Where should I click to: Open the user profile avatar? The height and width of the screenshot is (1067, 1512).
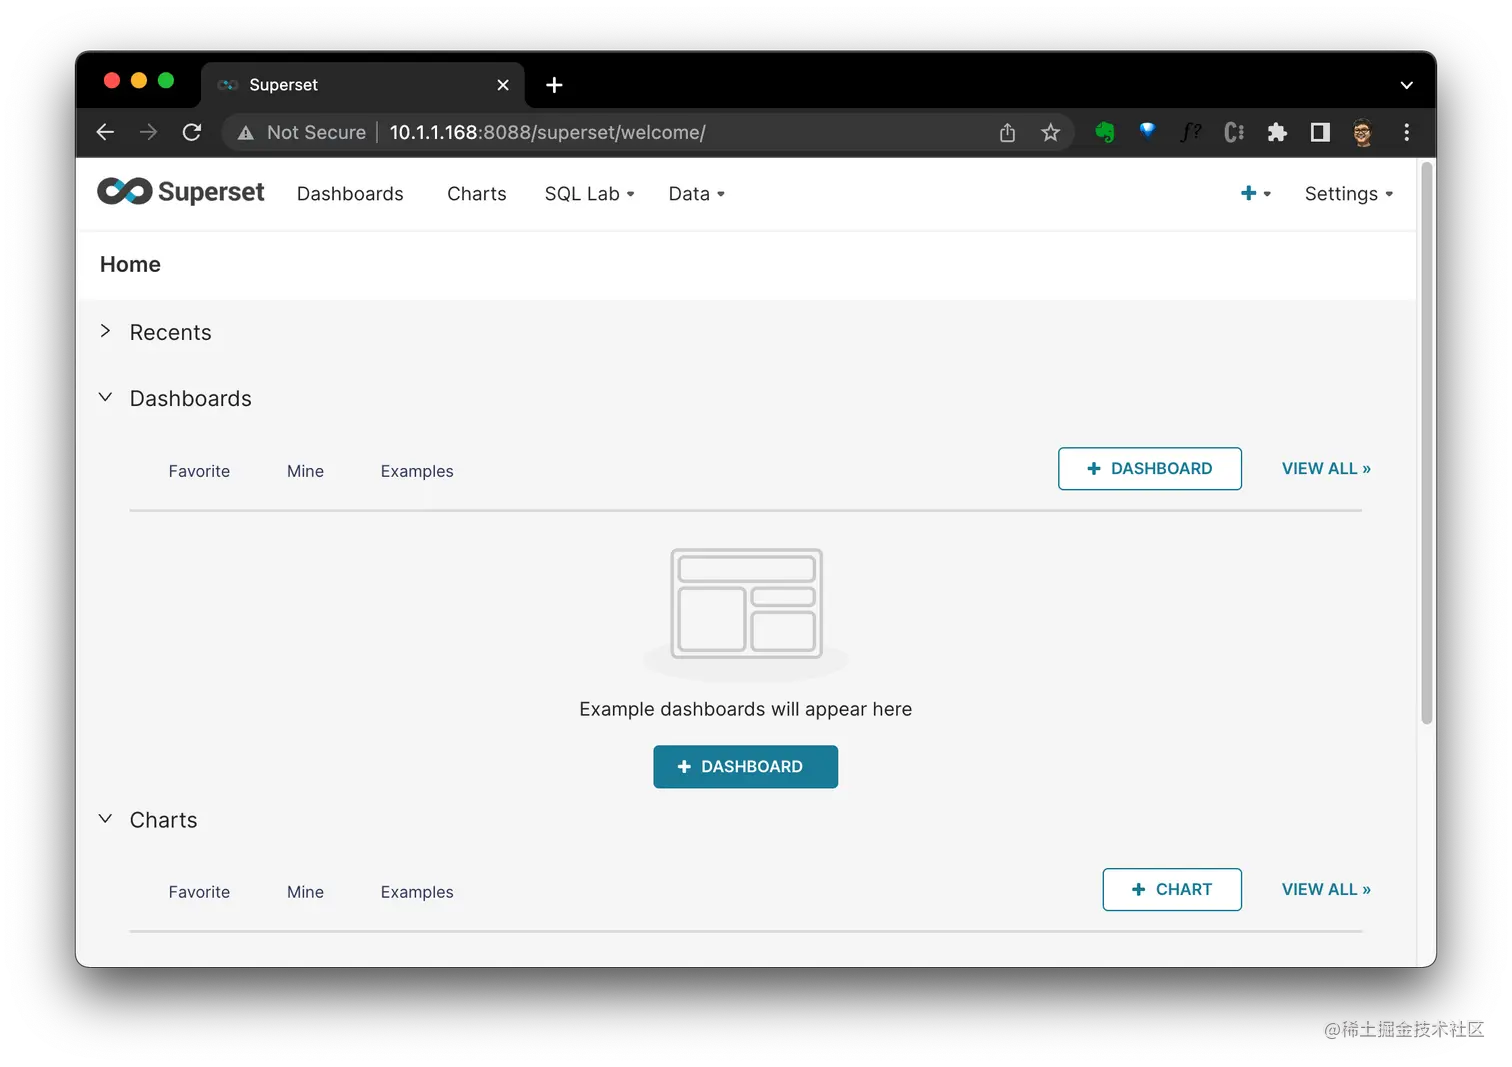tap(1363, 132)
